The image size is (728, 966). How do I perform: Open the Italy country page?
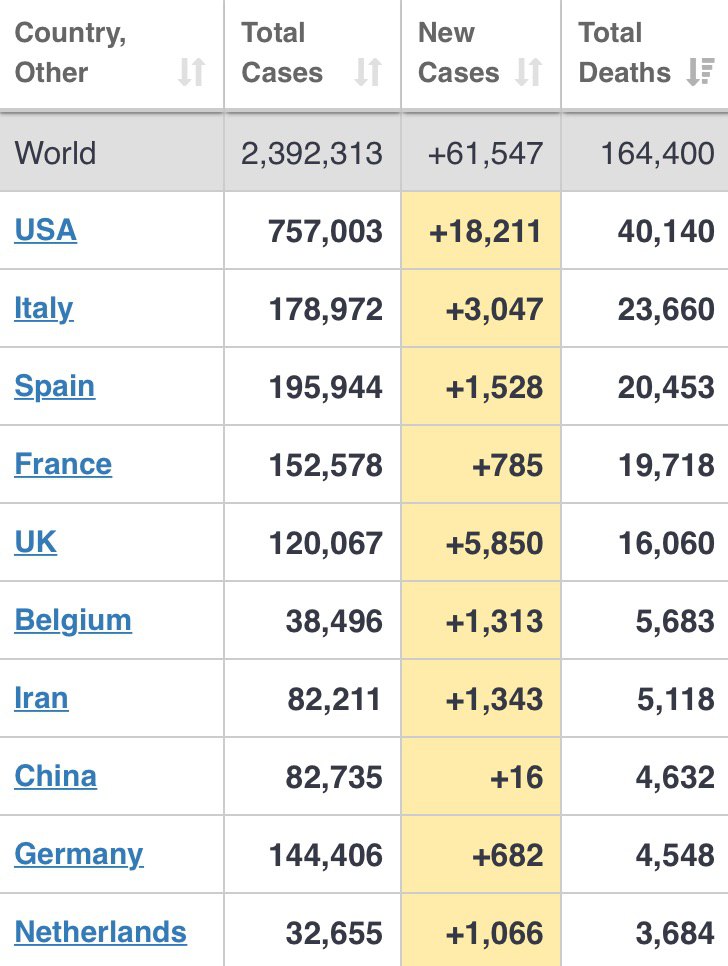[44, 309]
